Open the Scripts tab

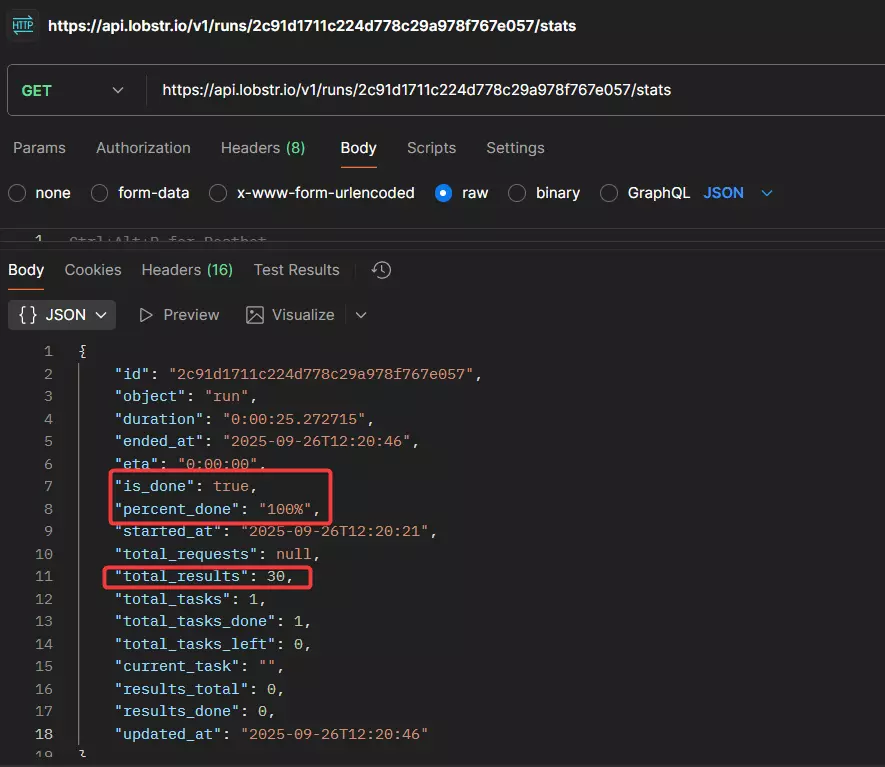coord(431,147)
